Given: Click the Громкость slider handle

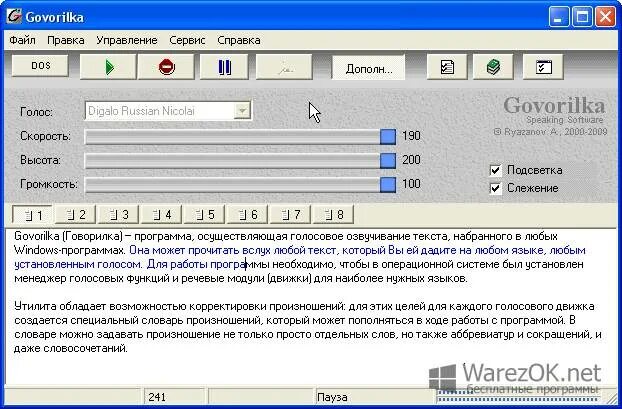Looking at the screenshot, I should [388, 184].
